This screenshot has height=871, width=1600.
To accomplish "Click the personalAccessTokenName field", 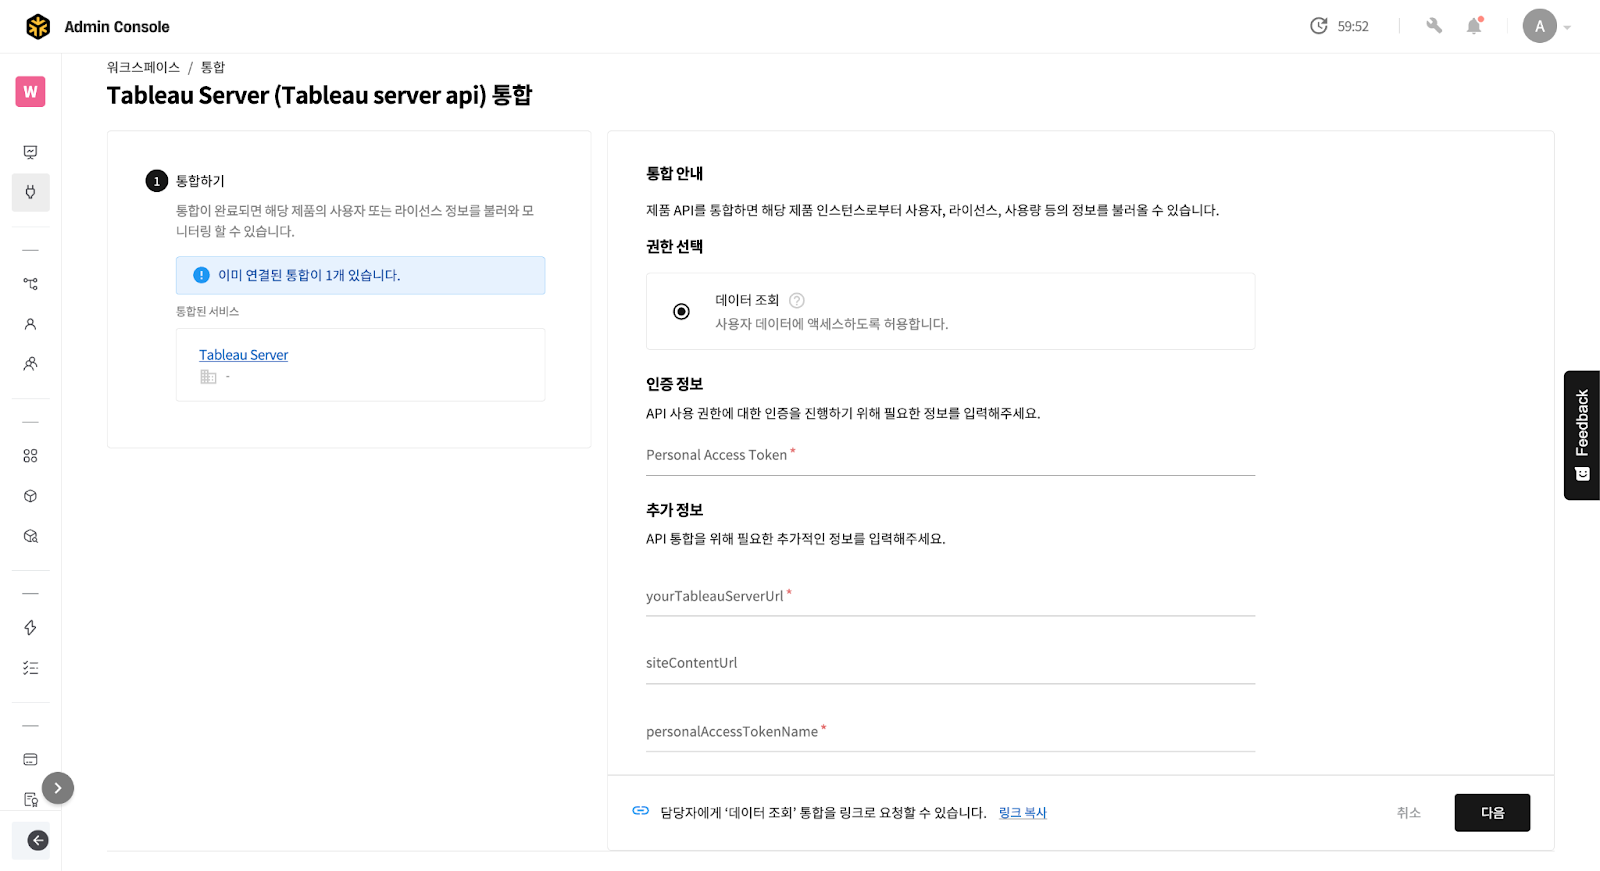I will point(950,733).
